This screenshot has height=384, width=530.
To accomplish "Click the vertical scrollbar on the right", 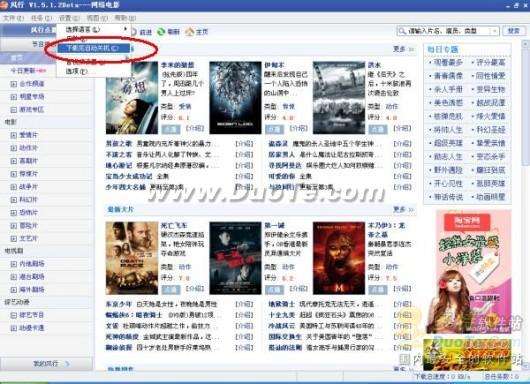I will coord(526,203).
